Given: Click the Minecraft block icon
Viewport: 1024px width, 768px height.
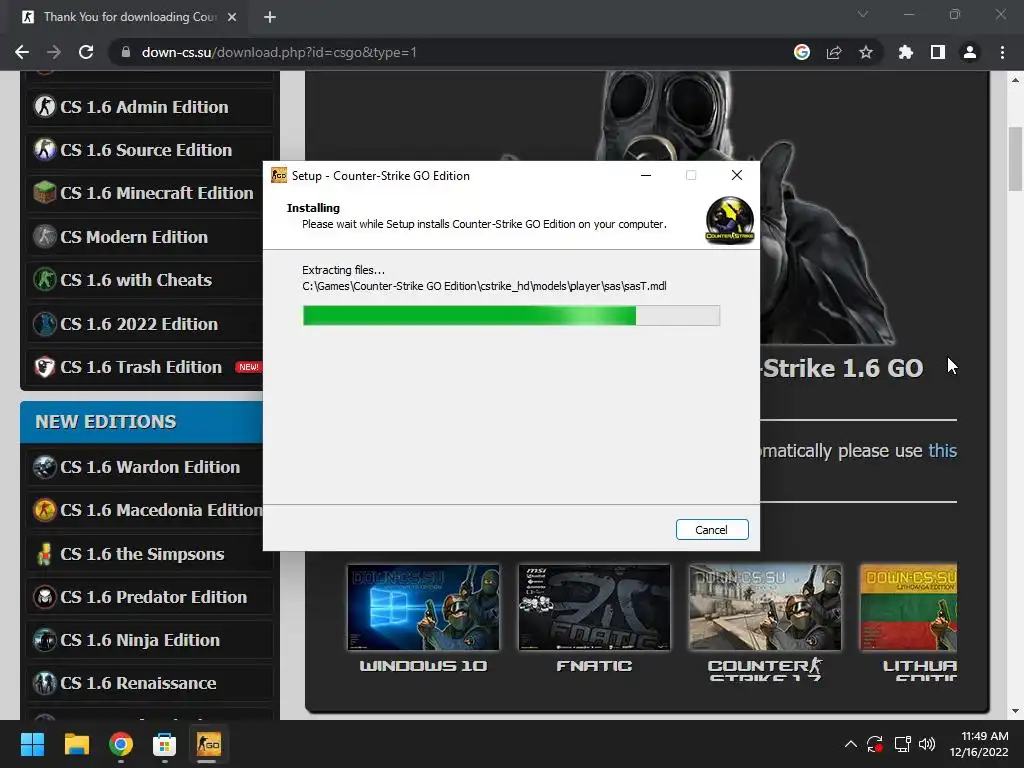Looking at the screenshot, I should [44, 193].
